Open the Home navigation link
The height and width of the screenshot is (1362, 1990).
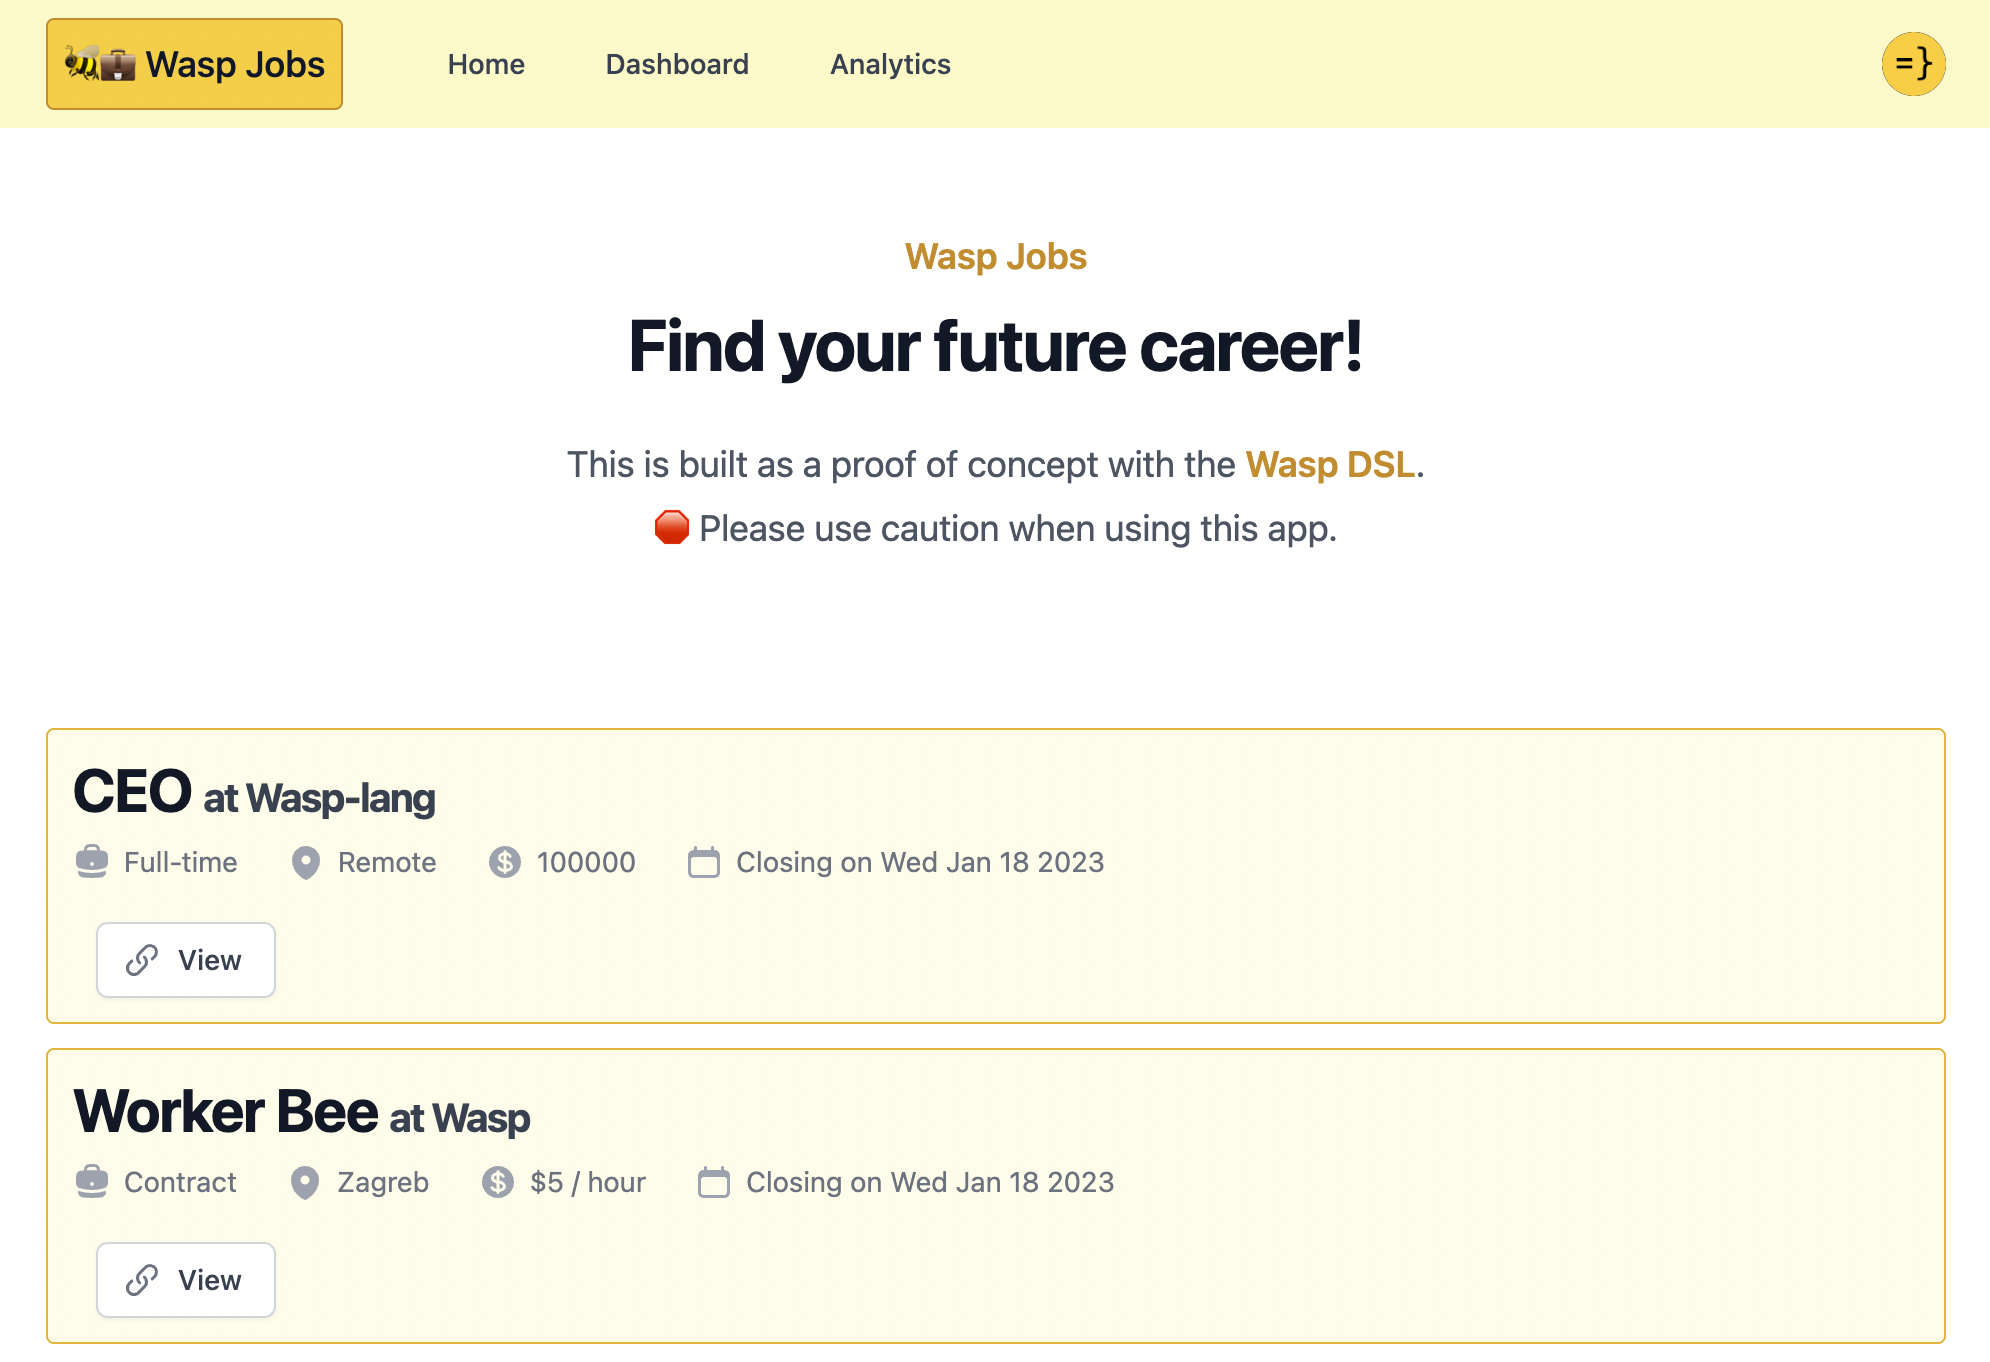click(x=486, y=64)
